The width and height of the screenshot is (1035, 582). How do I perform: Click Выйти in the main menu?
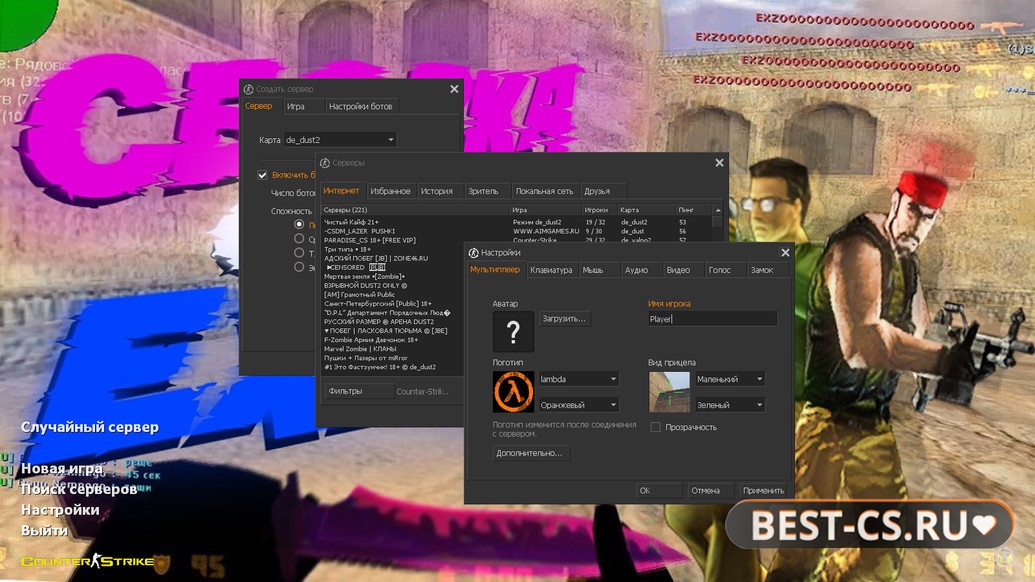click(44, 530)
